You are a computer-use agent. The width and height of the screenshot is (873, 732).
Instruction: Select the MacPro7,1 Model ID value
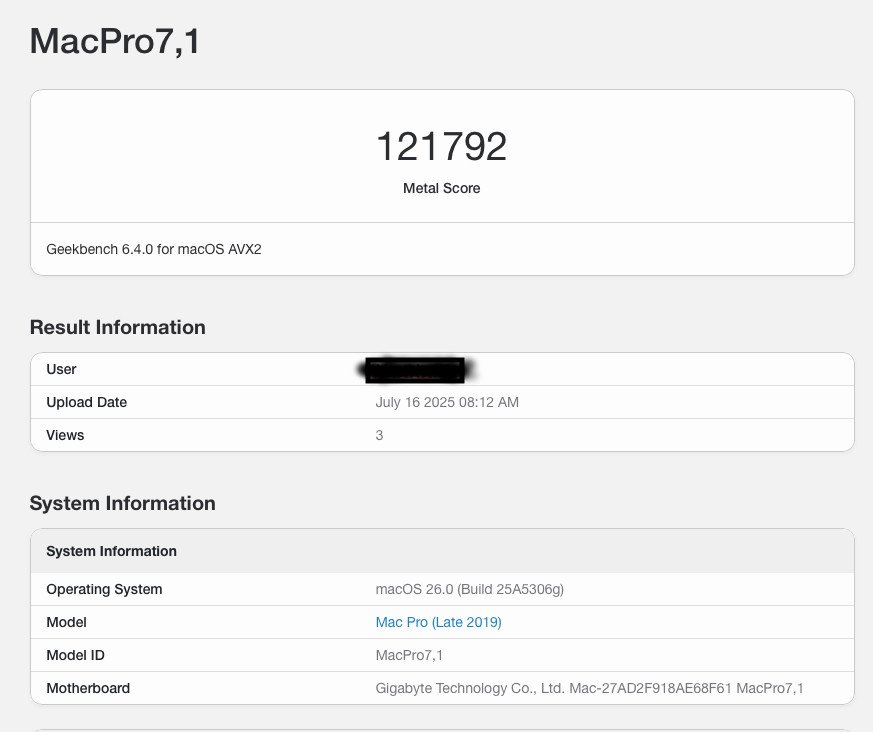click(409, 655)
